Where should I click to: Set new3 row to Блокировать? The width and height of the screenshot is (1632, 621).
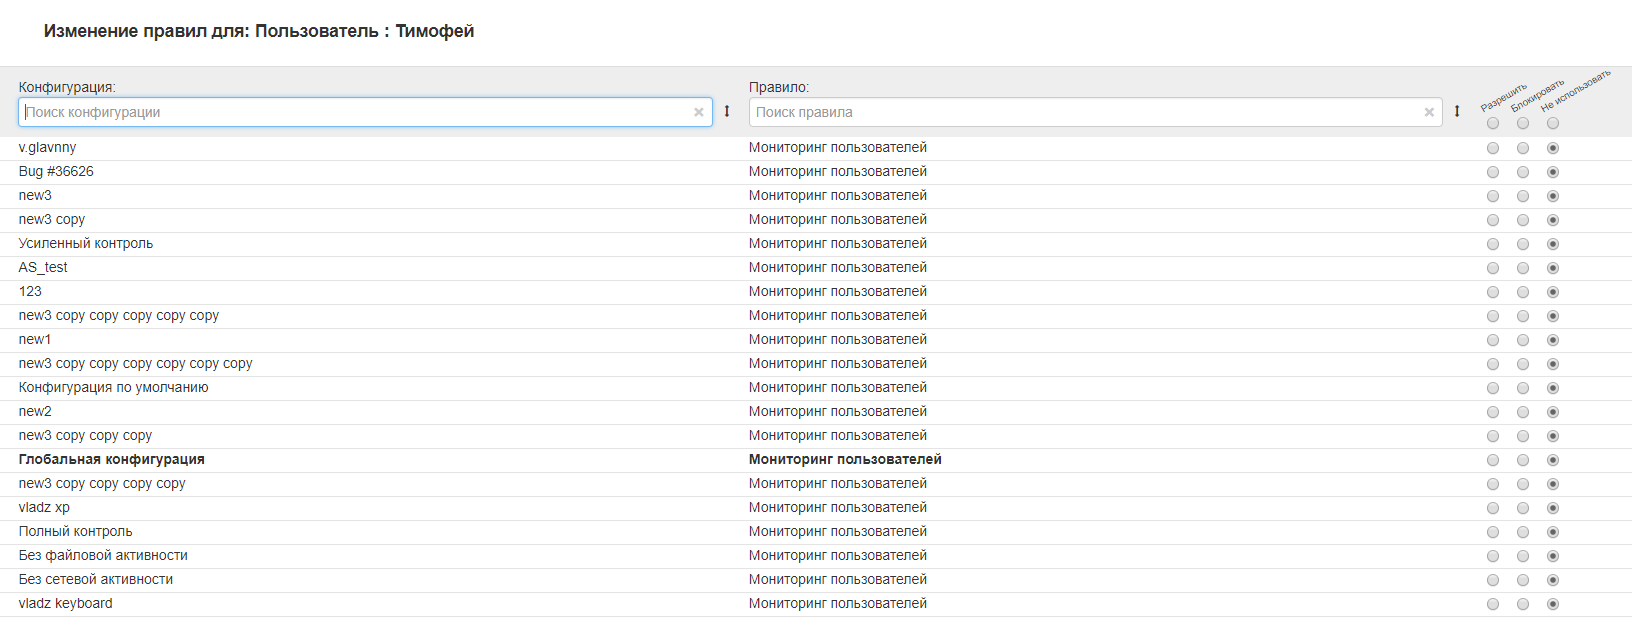point(1523,196)
